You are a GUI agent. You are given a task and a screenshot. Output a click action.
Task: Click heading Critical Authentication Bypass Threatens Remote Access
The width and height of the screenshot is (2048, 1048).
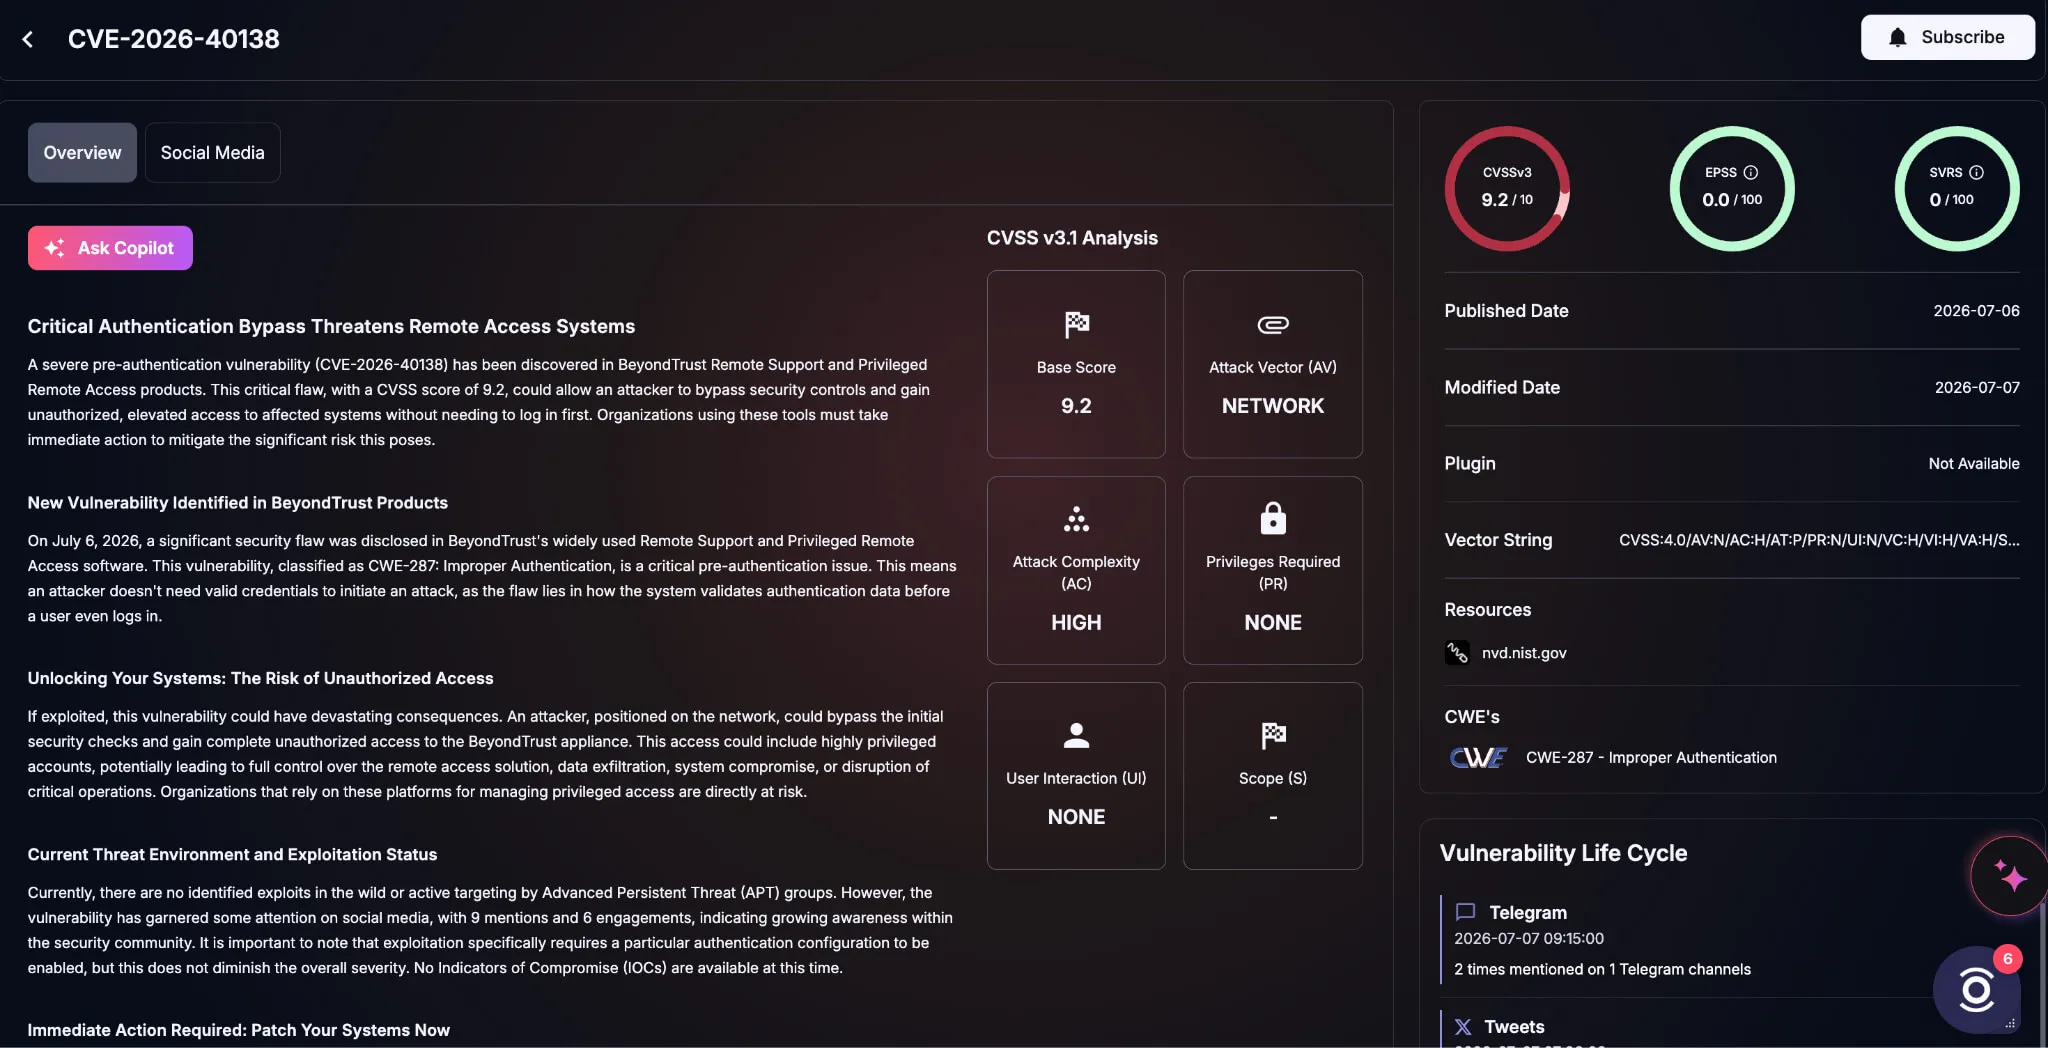[x=331, y=326]
